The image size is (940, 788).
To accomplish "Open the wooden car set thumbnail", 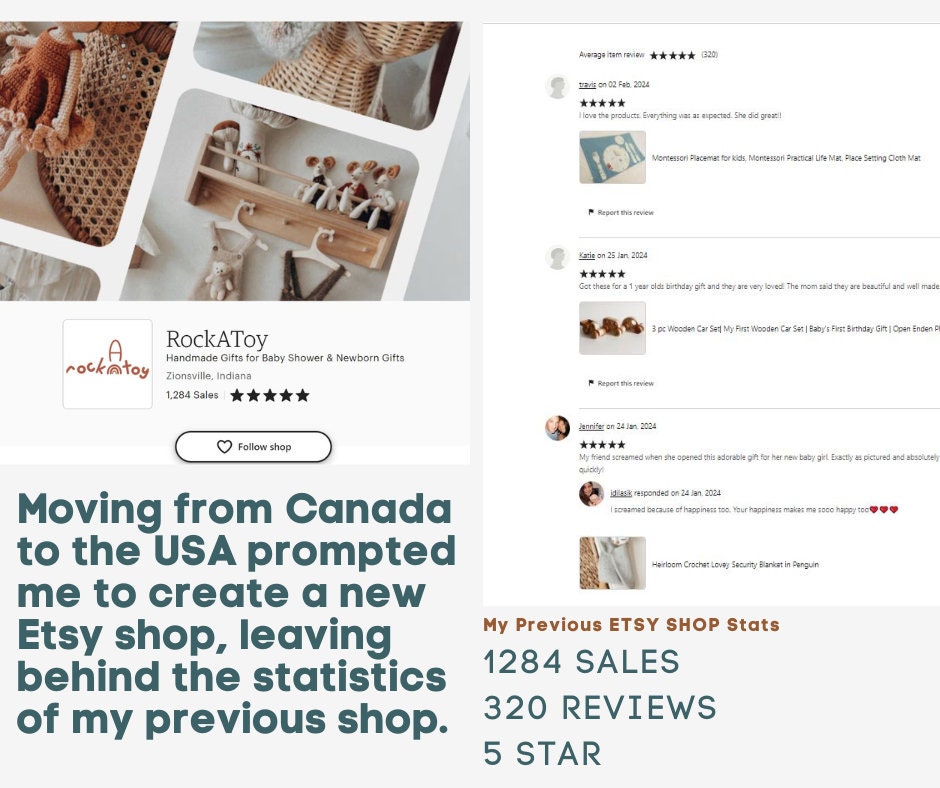I will [612, 328].
